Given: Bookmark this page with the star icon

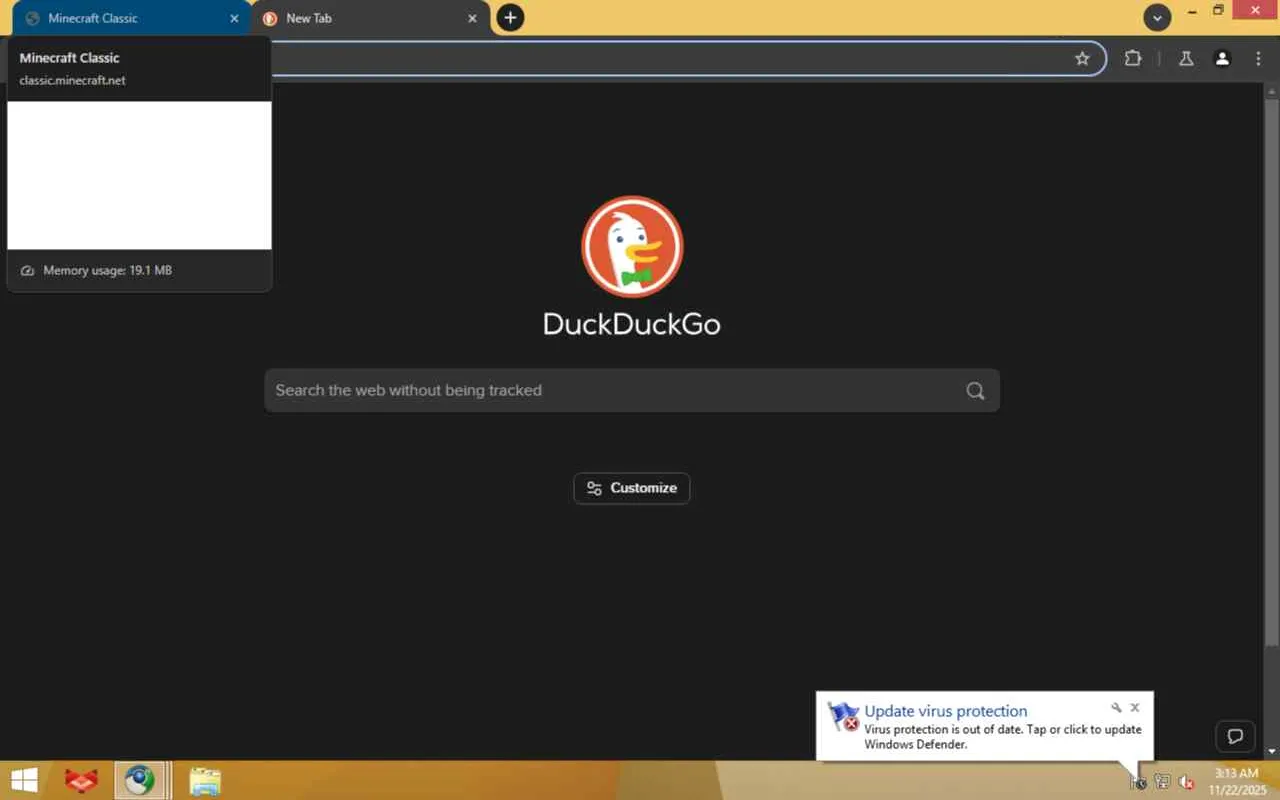Looking at the screenshot, I should coord(1082,59).
